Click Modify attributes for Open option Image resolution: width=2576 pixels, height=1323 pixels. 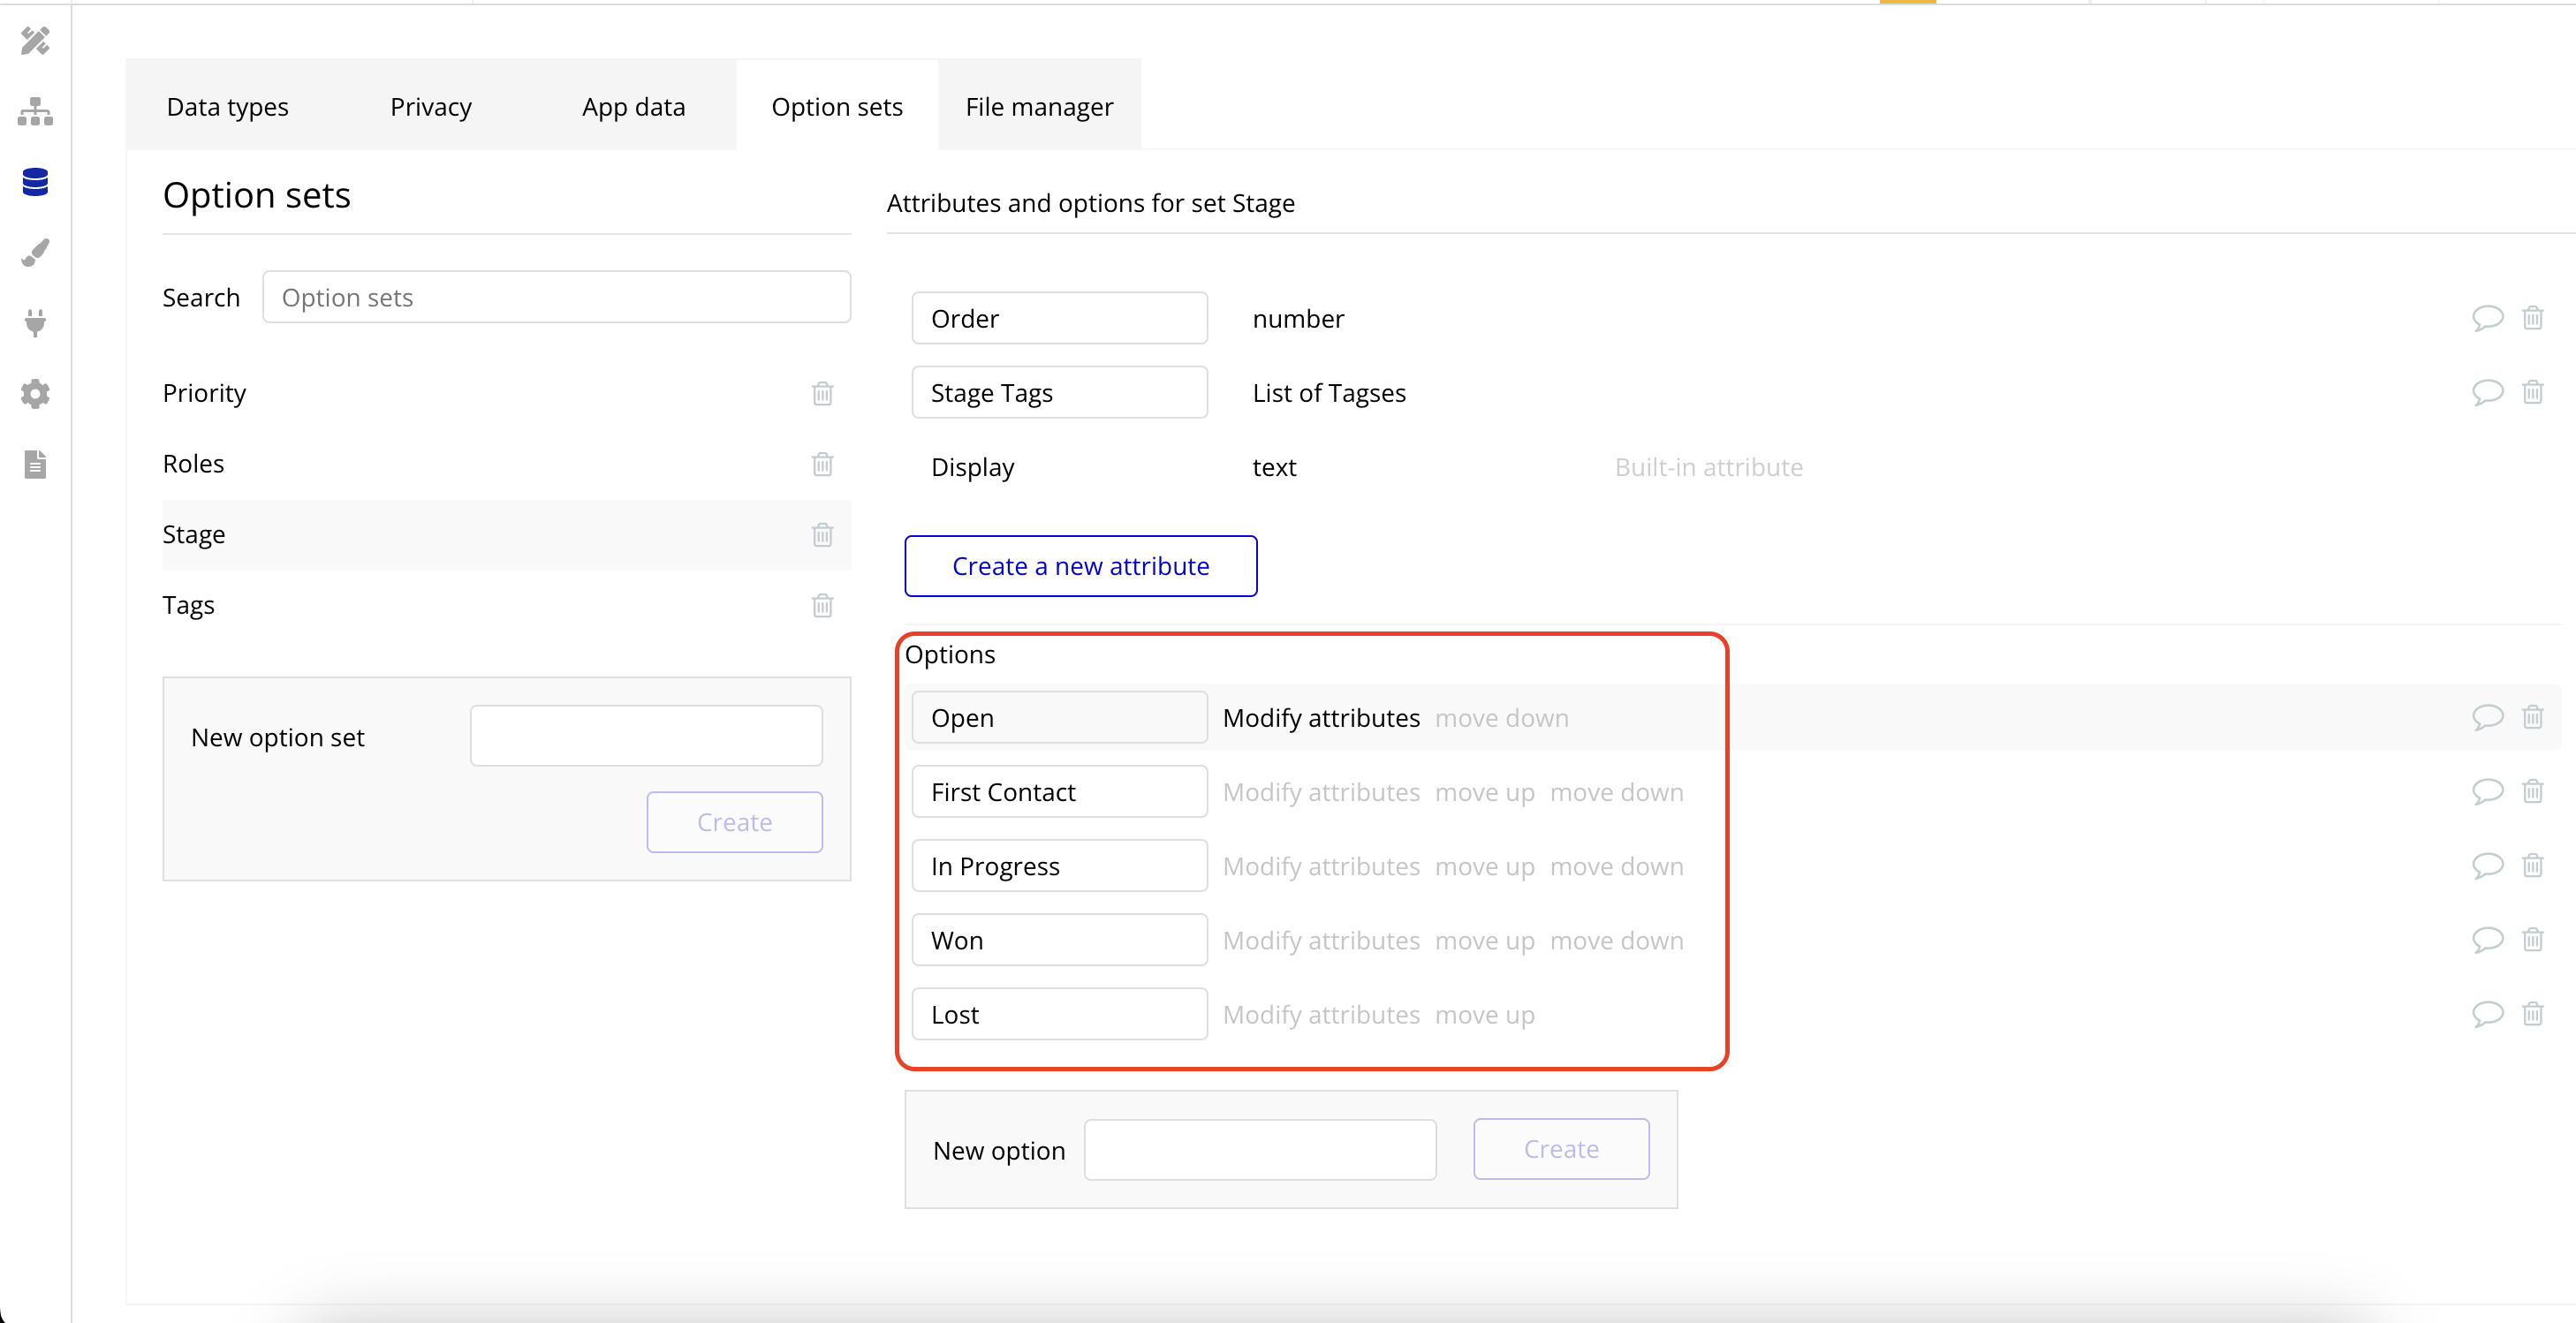pos(1320,718)
